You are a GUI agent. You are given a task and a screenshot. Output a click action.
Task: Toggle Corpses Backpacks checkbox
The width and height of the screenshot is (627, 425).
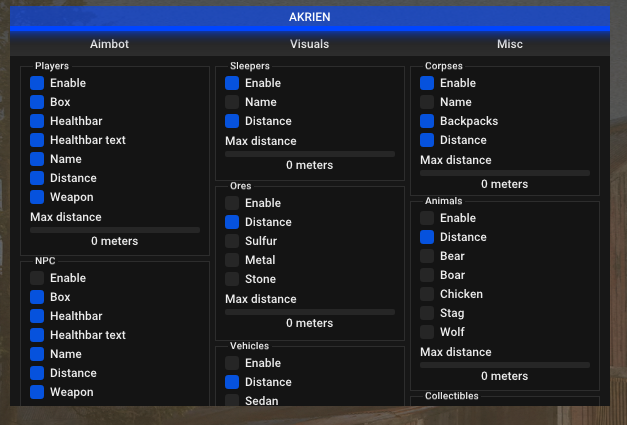coord(427,121)
